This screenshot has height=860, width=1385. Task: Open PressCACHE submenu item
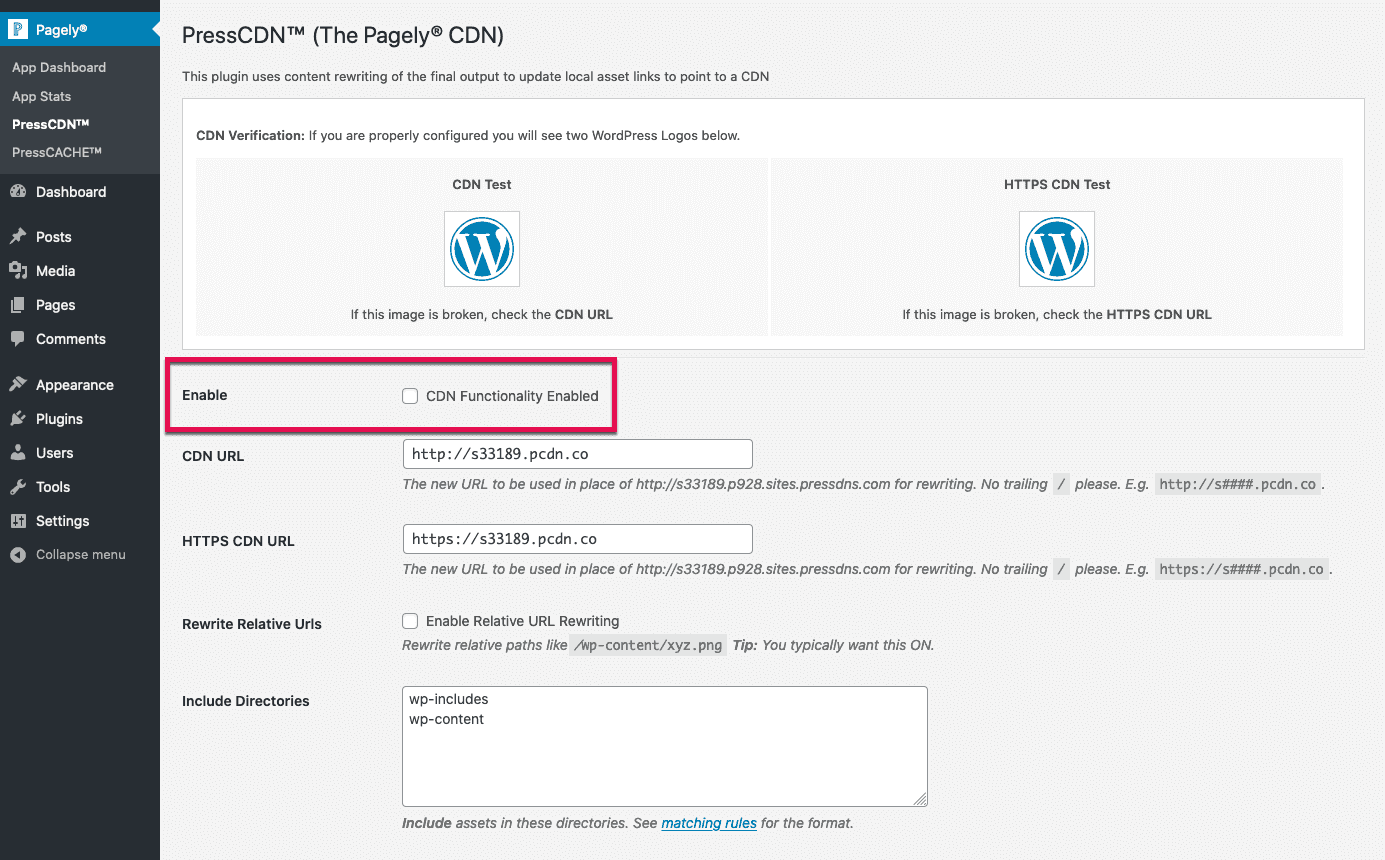[57, 152]
